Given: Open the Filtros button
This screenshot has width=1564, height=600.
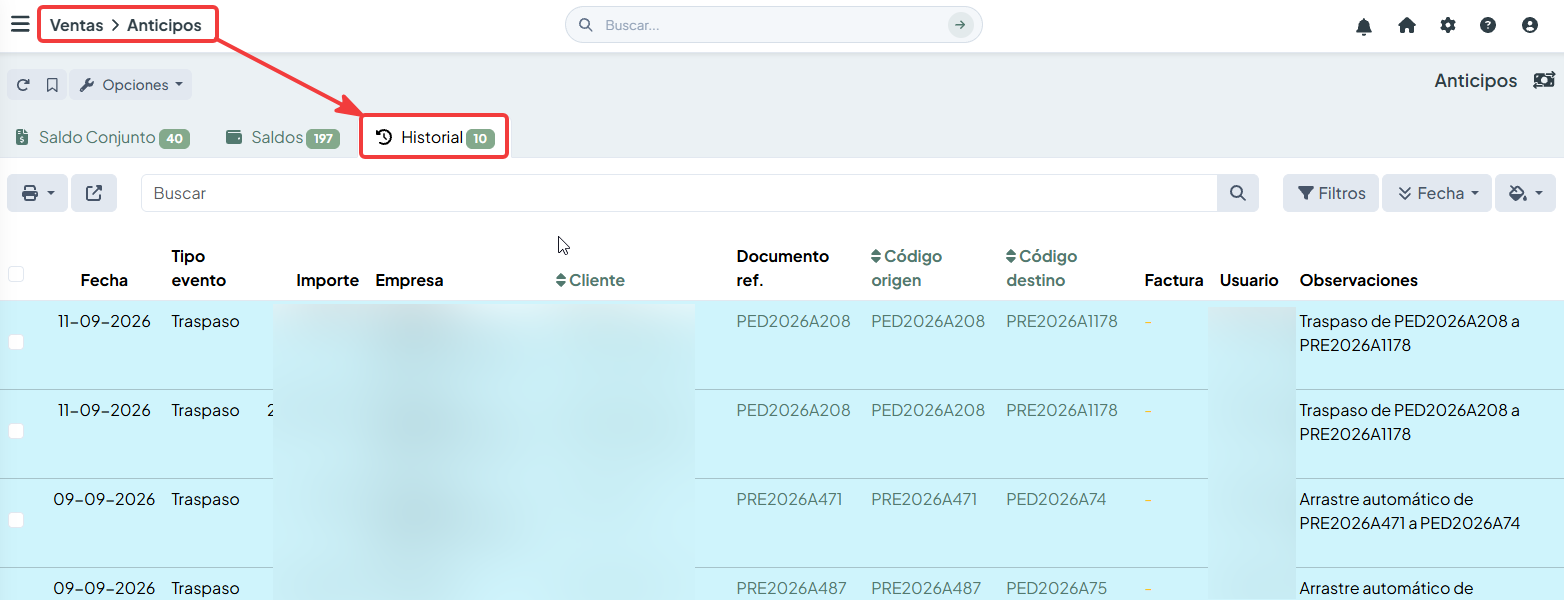Looking at the screenshot, I should point(1331,193).
